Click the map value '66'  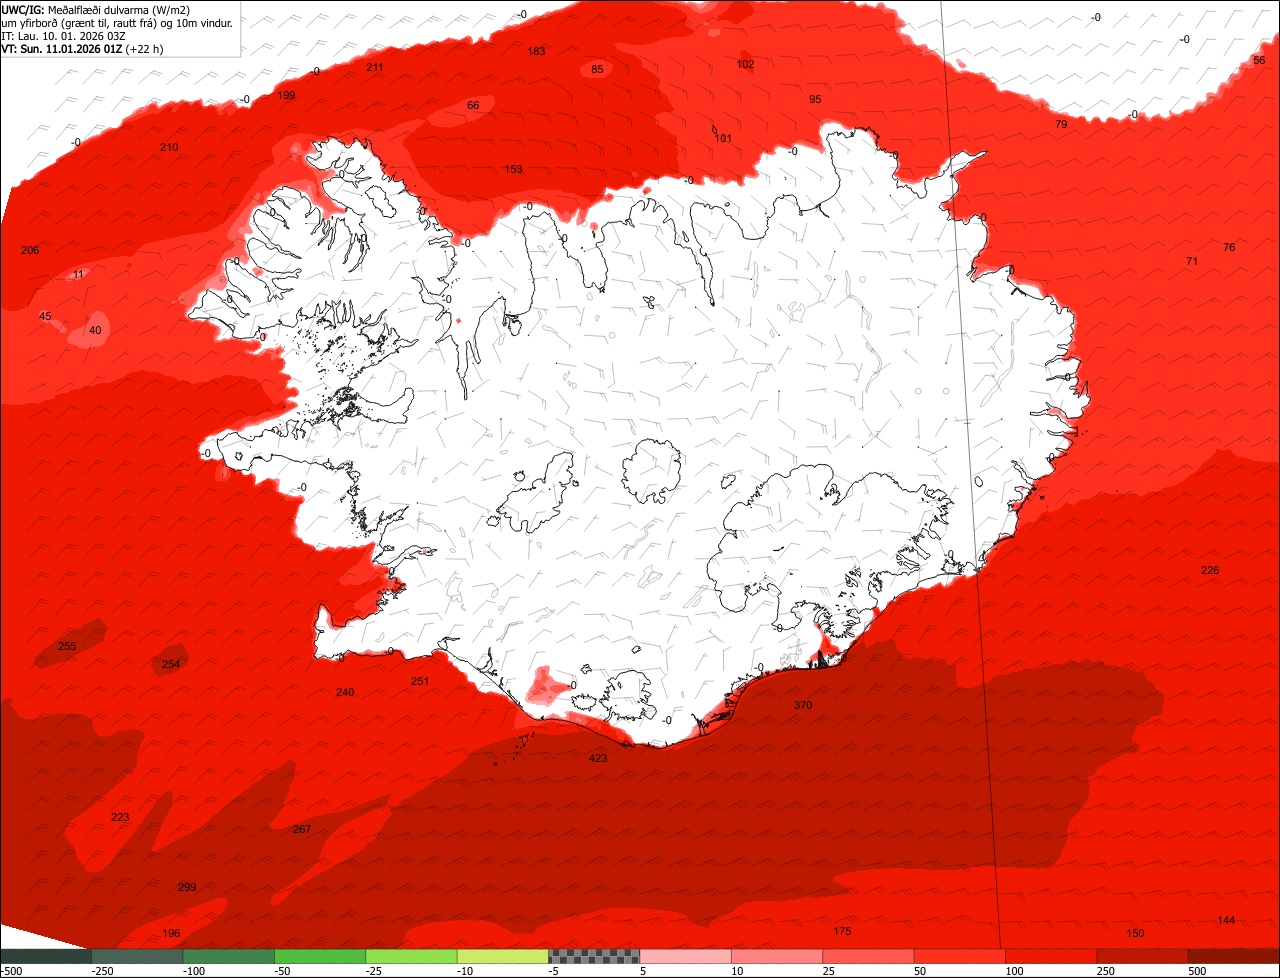(x=474, y=105)
